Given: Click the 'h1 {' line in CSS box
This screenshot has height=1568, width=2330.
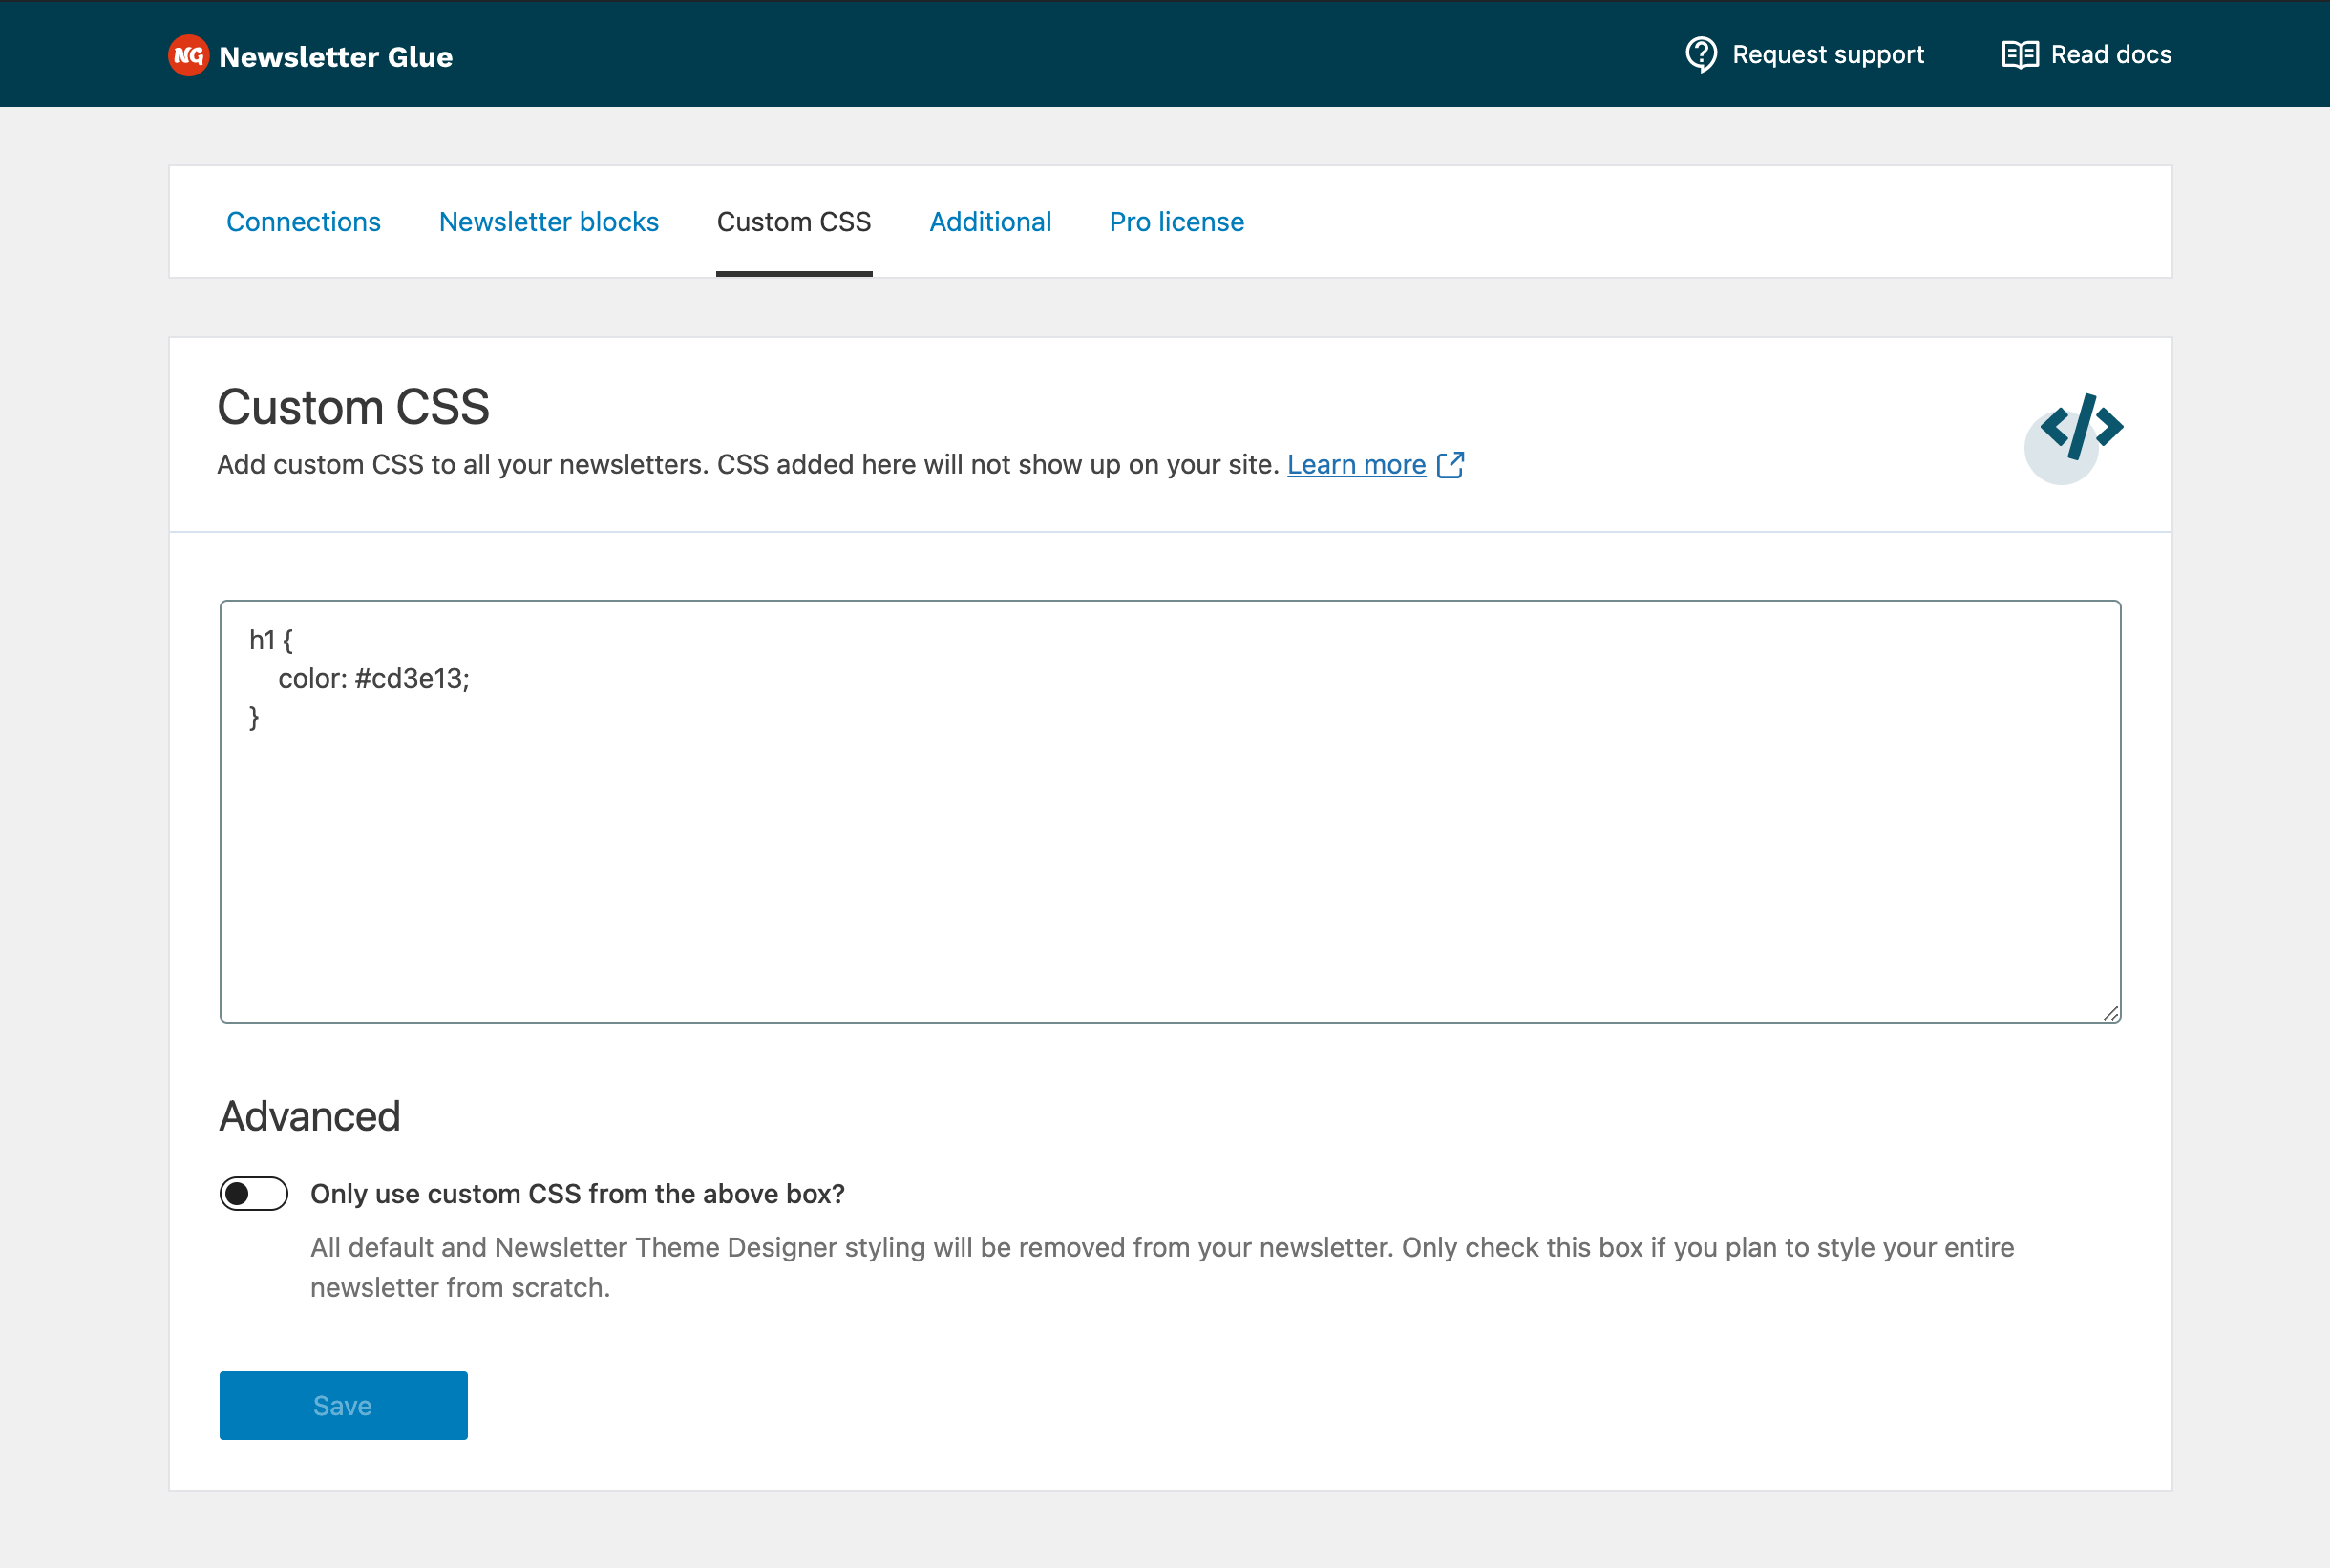Looking at the screenshot, I should coord(271,640).
